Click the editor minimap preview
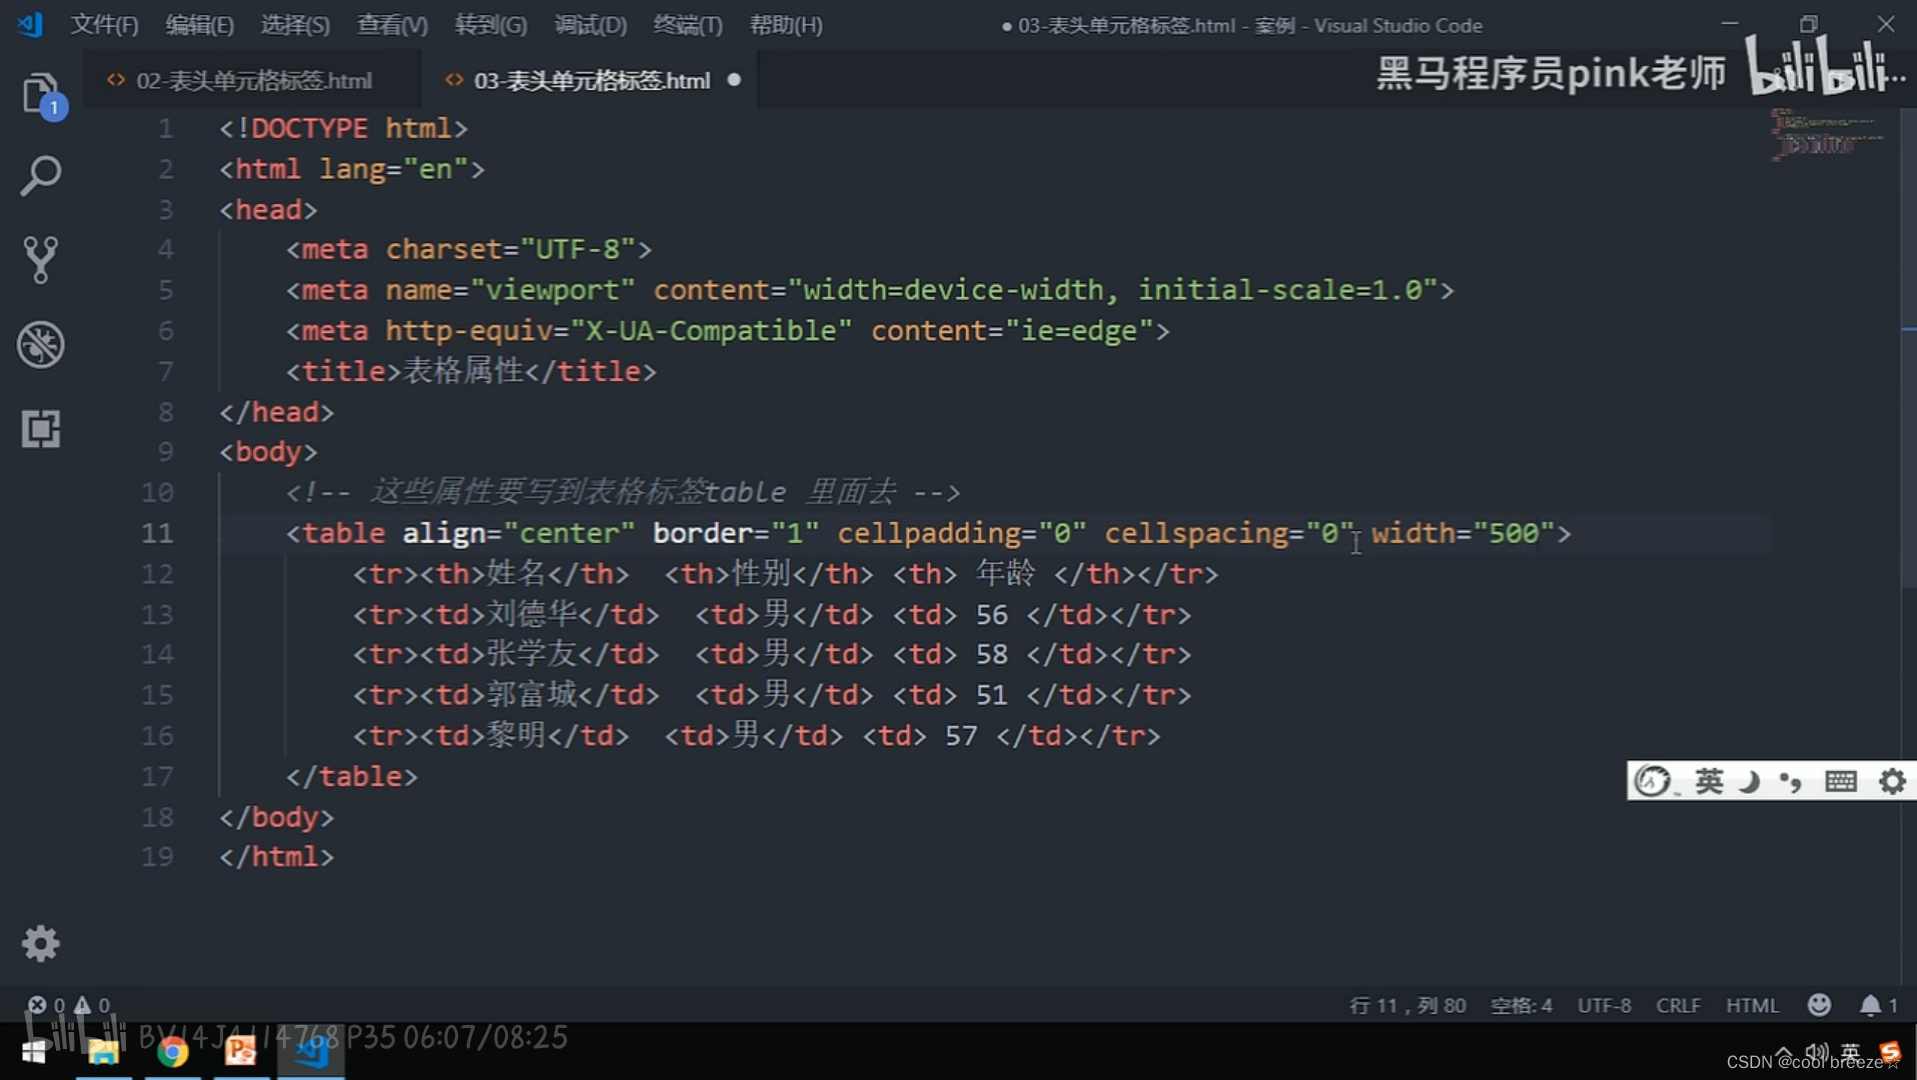This screenshot has width=1917, height=1080. tap(1828, 135)
